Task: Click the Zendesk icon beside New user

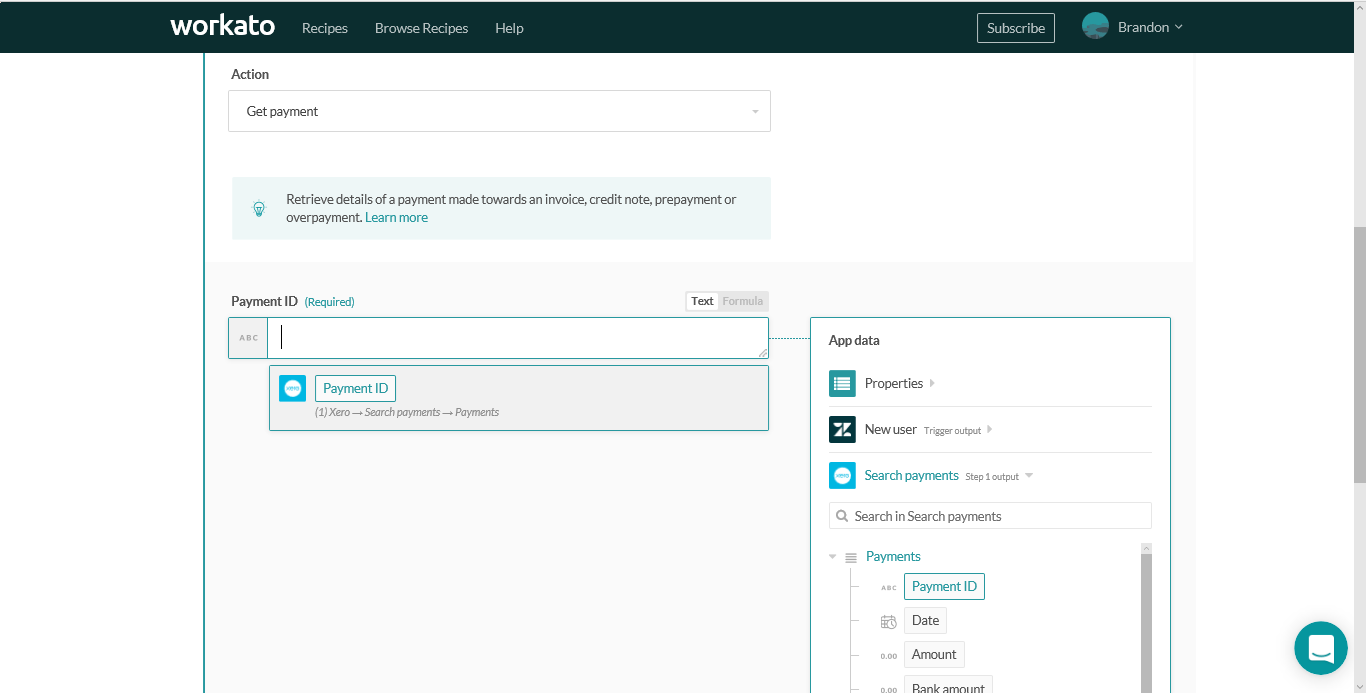Action: [x=842, y=429]
